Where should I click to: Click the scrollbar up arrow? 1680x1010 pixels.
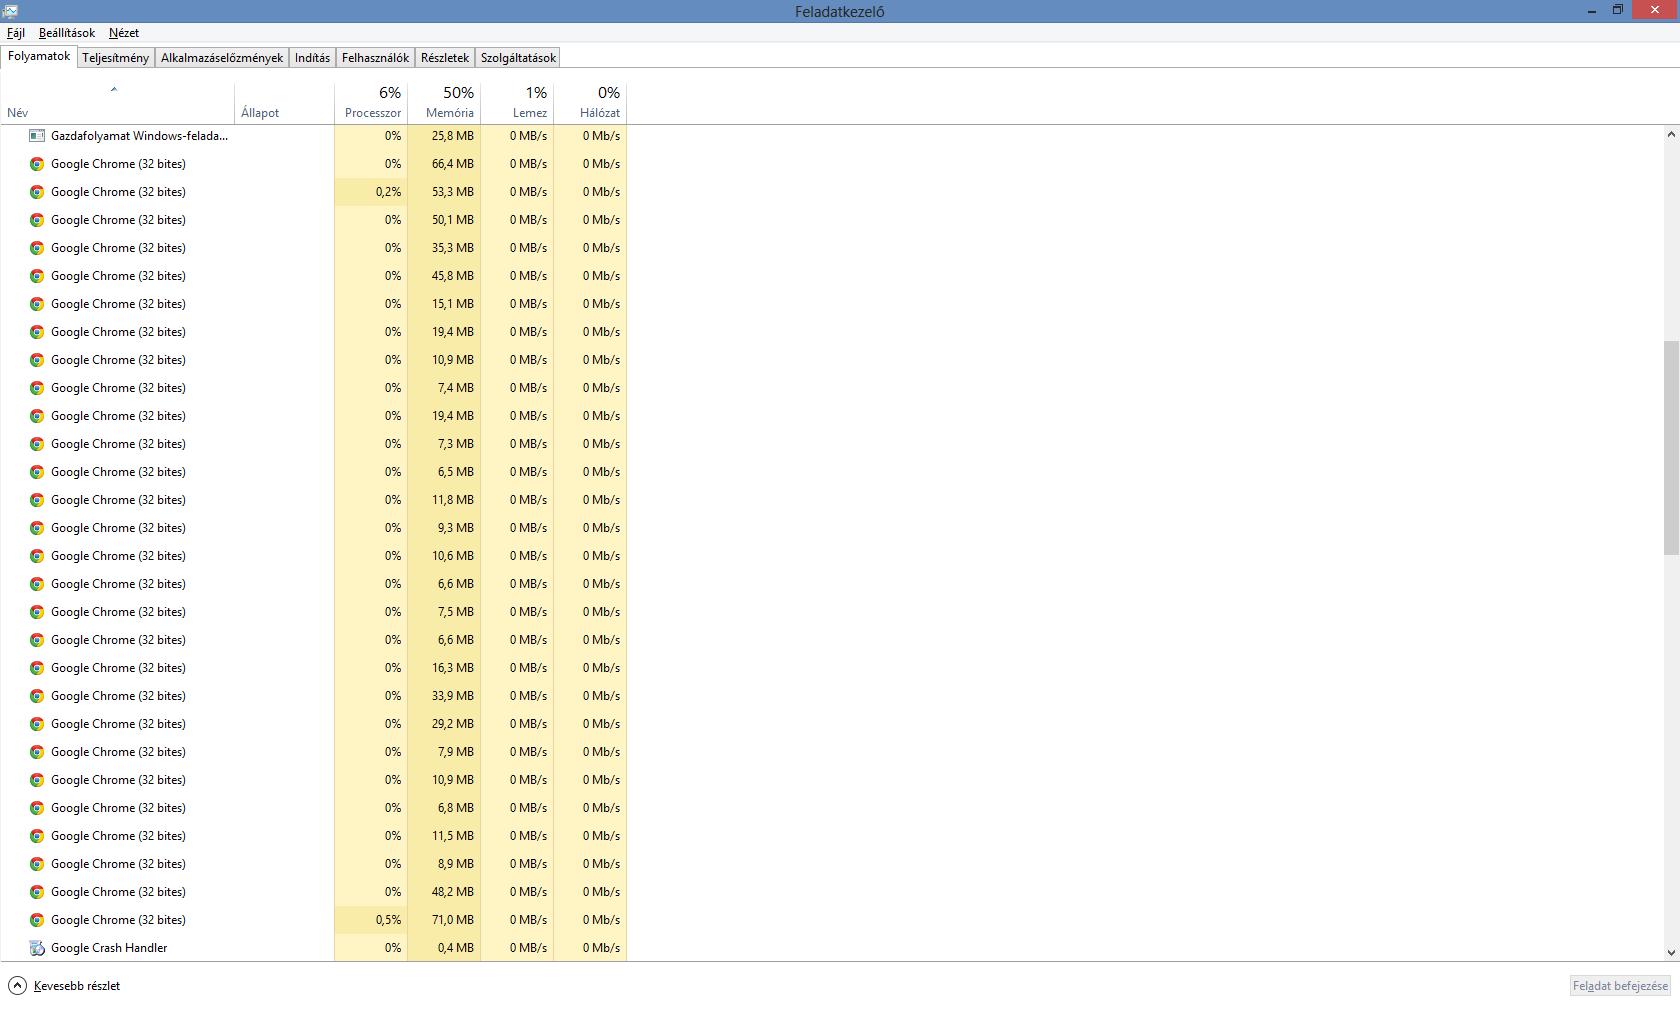pos(1671,134)
